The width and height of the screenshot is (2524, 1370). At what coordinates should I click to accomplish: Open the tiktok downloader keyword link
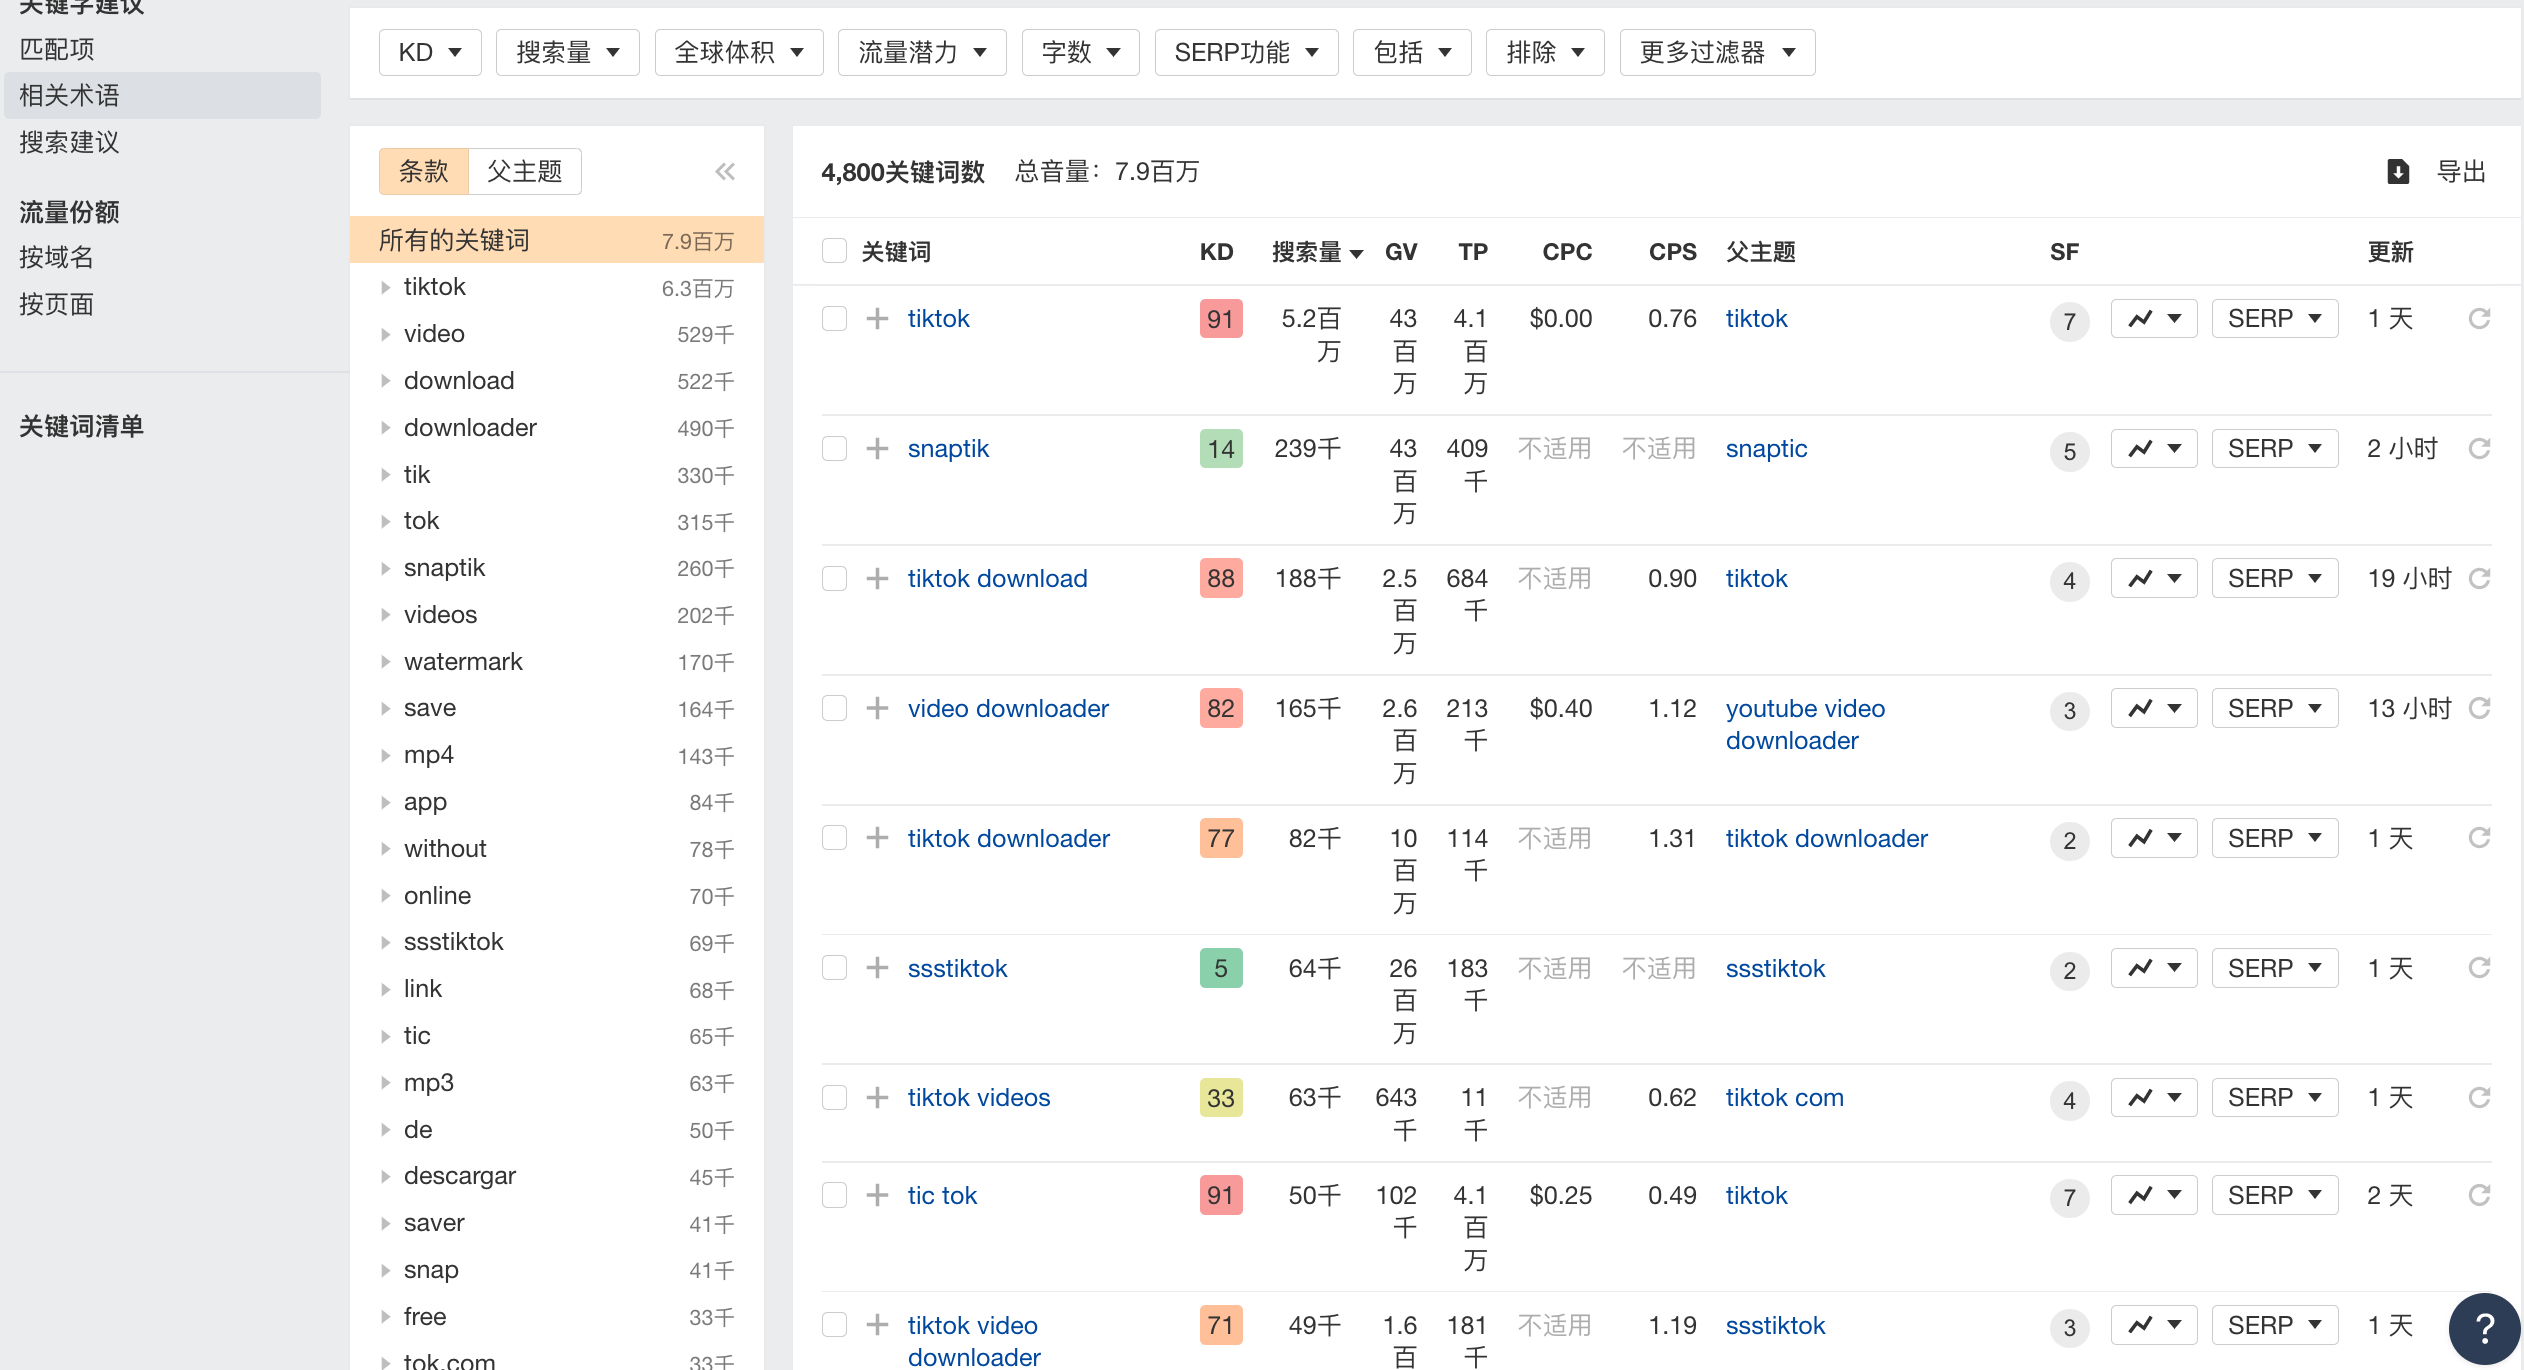tap(1008, 839)
